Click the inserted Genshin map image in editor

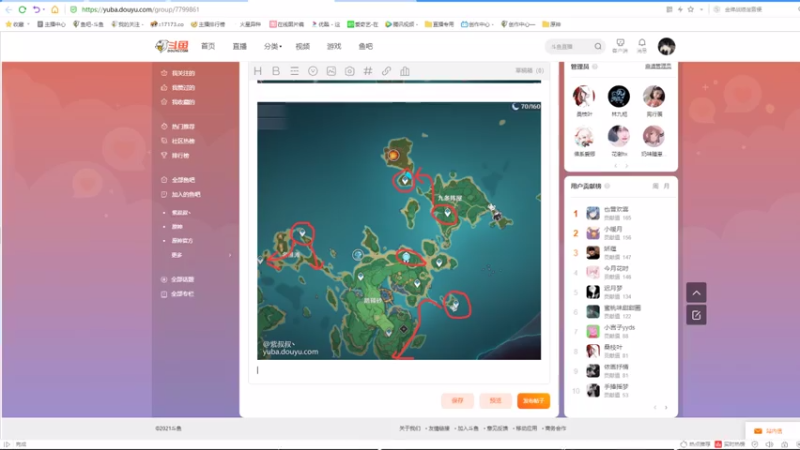pyautogui.click(x=399, y=231)
